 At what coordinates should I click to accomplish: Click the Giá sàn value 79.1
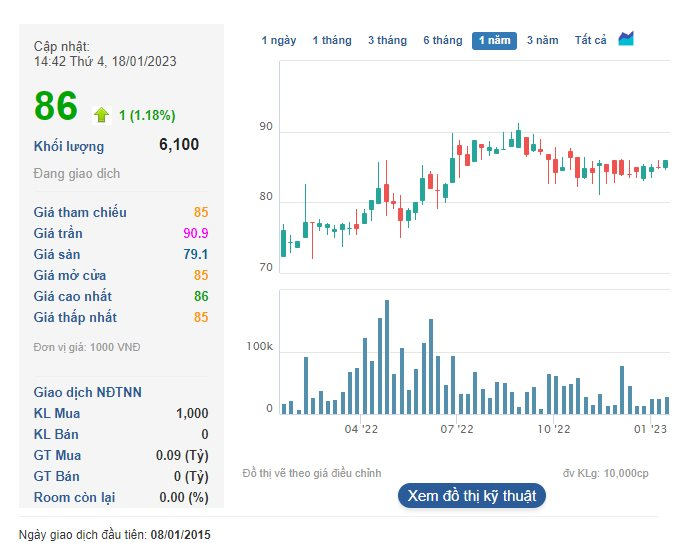[195, 254]
